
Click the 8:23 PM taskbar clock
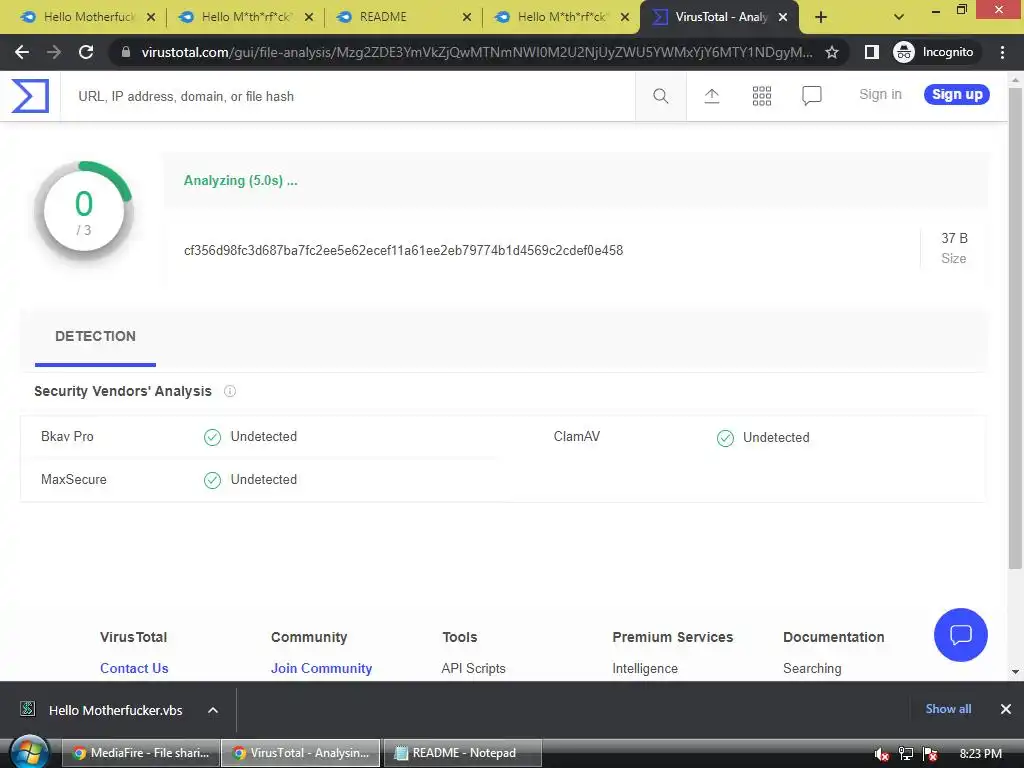pos(980,754)
